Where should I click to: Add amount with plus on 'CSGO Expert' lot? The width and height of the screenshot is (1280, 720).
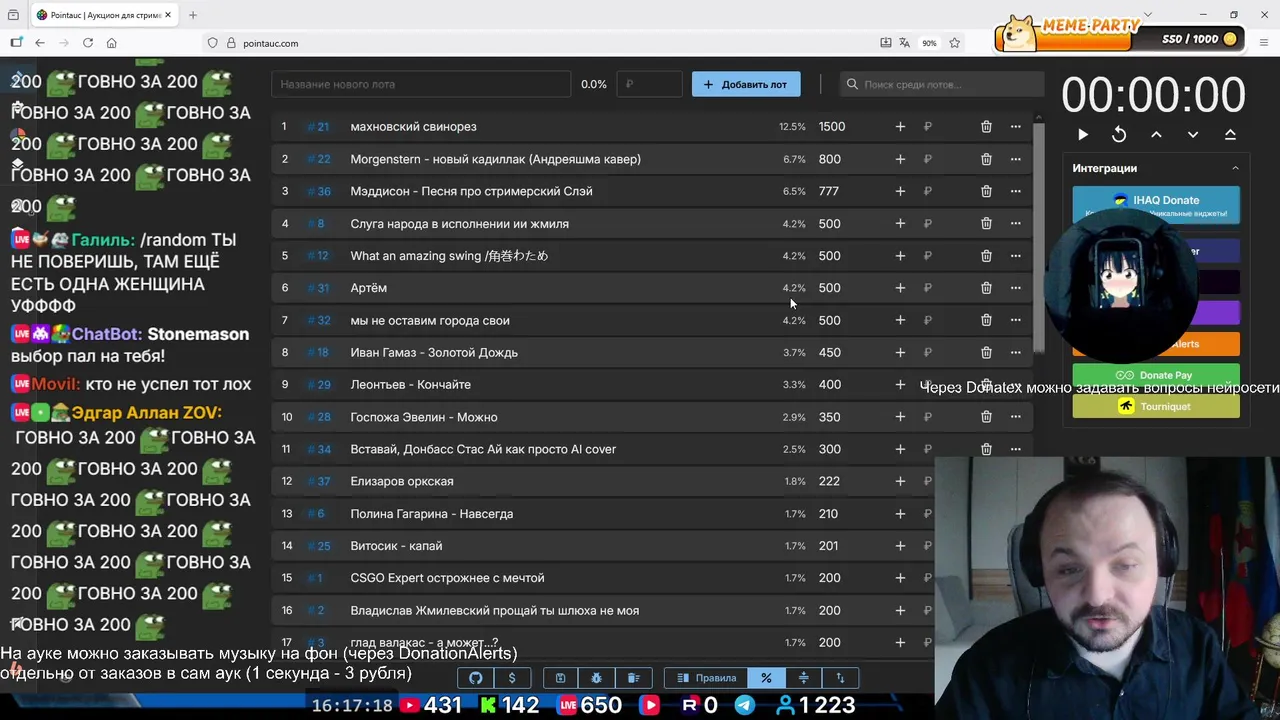click(x=900, y=578)
